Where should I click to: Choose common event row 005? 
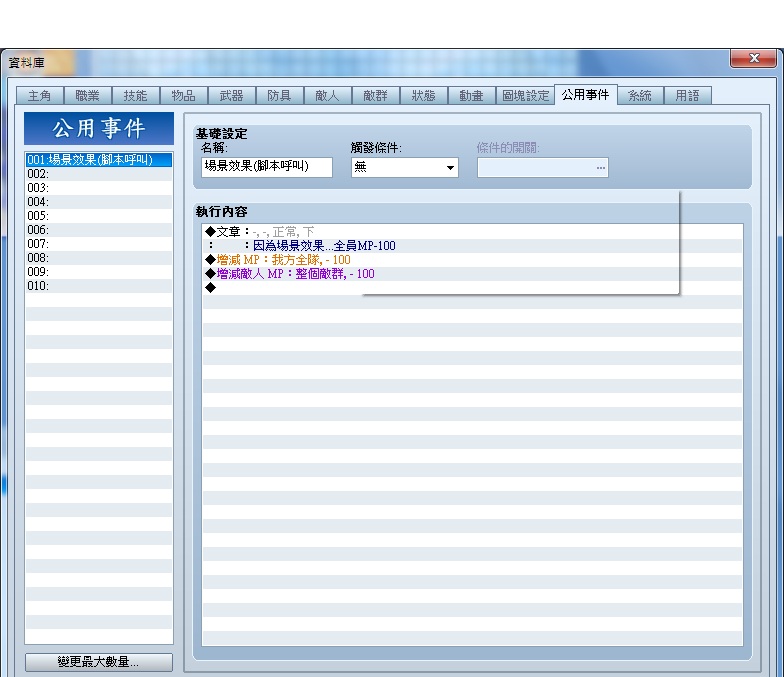tap(99, 216)
